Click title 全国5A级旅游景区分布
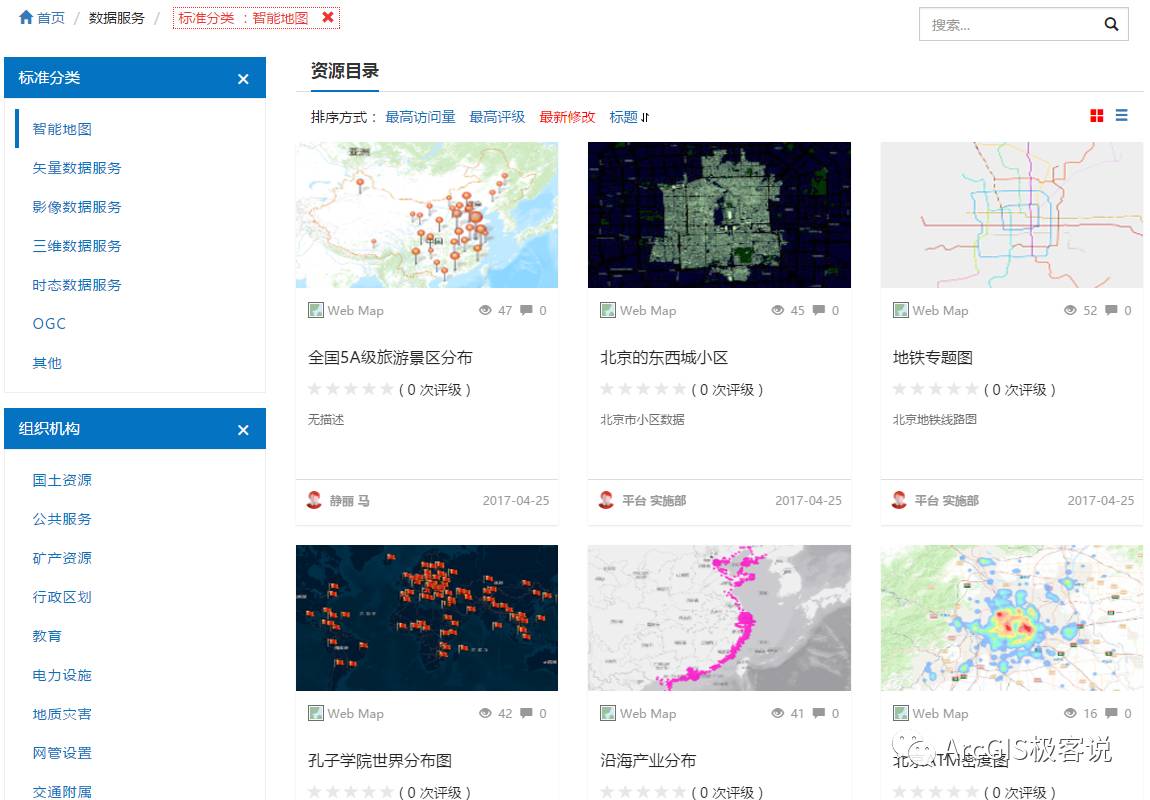Screen dimensions: 1150x800 click(x=390, y=358)
